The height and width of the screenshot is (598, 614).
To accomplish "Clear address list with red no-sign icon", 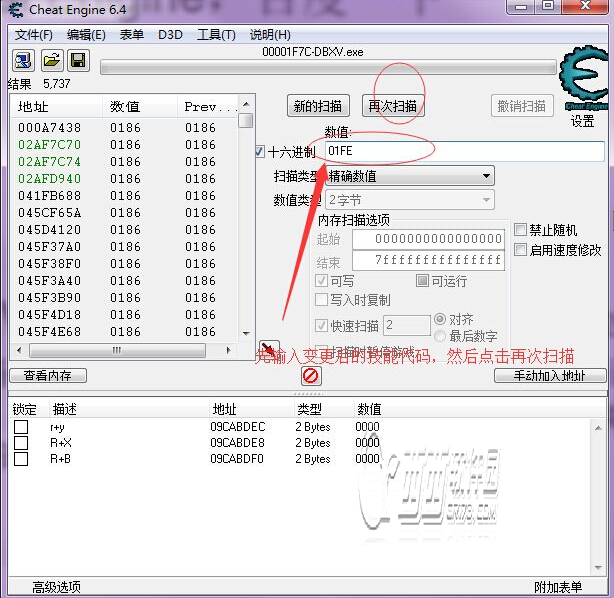I will point(311,376).
